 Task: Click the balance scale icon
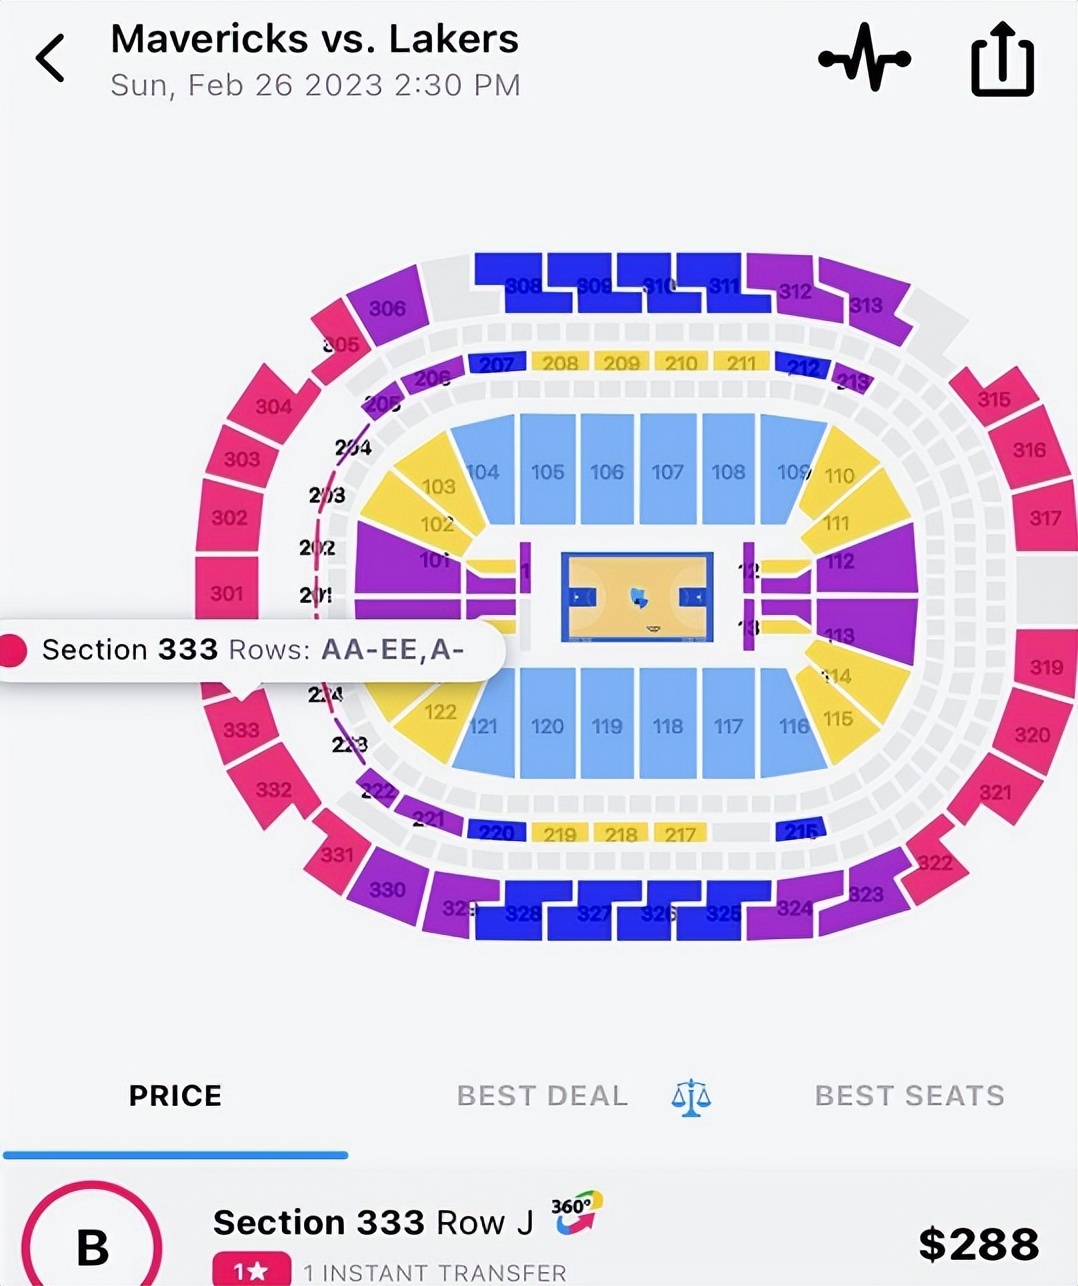click(690, 1097)
